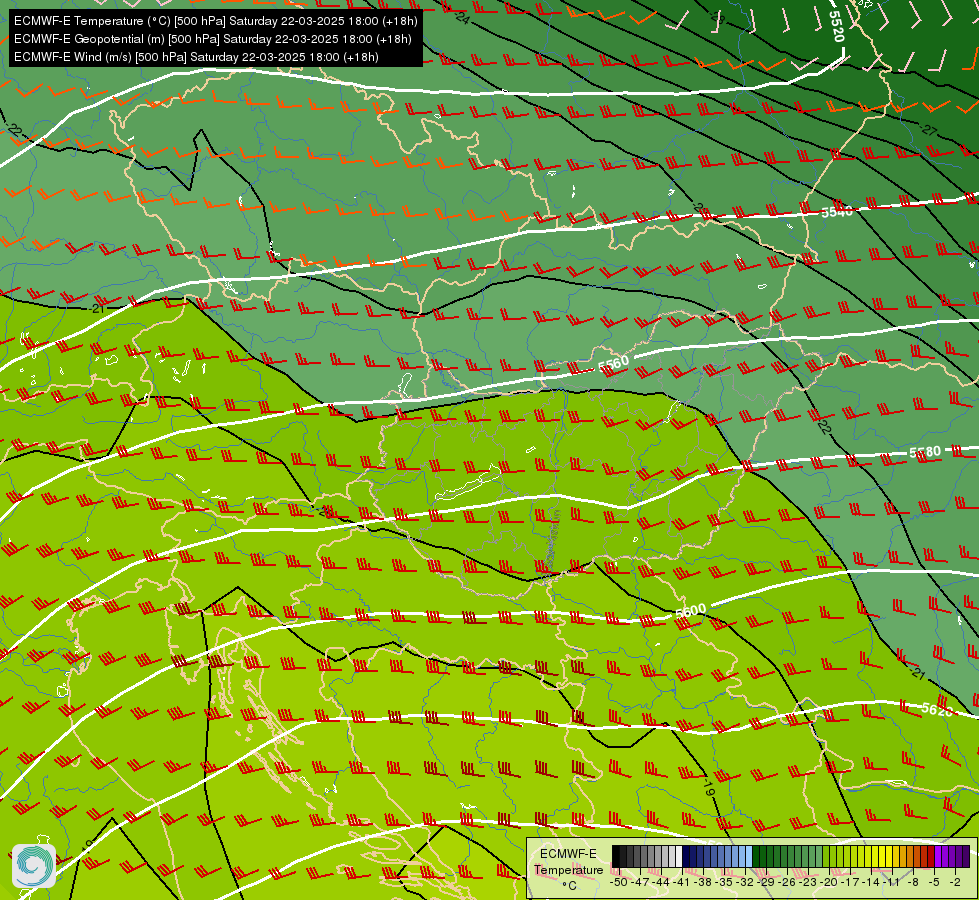Click the blue swirl logo icon
Screen dimensions: 979x900
click(34, 865)
